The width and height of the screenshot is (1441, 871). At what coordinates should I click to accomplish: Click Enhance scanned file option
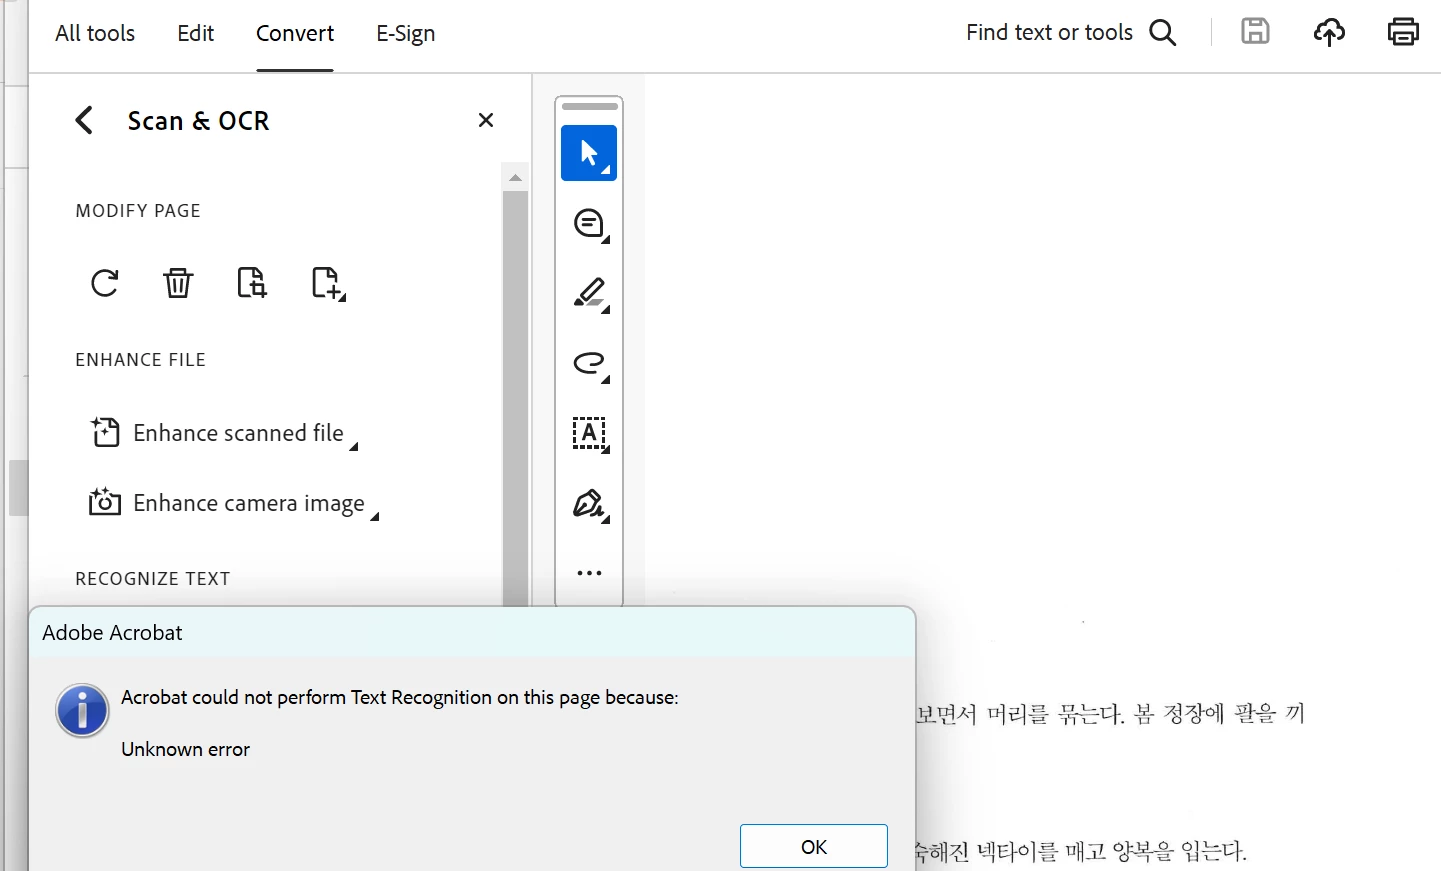tap(238, 433)
